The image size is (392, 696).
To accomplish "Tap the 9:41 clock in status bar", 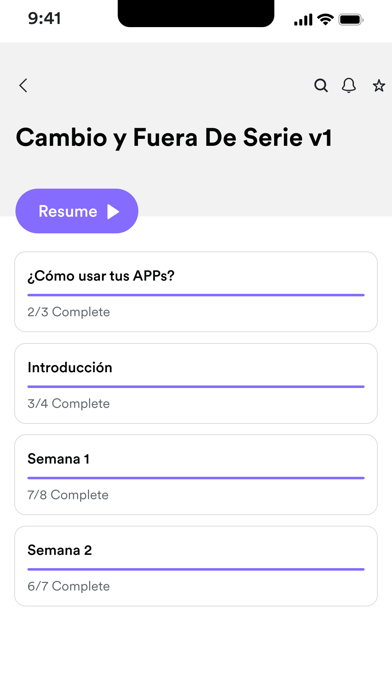I will pos(44,19).
